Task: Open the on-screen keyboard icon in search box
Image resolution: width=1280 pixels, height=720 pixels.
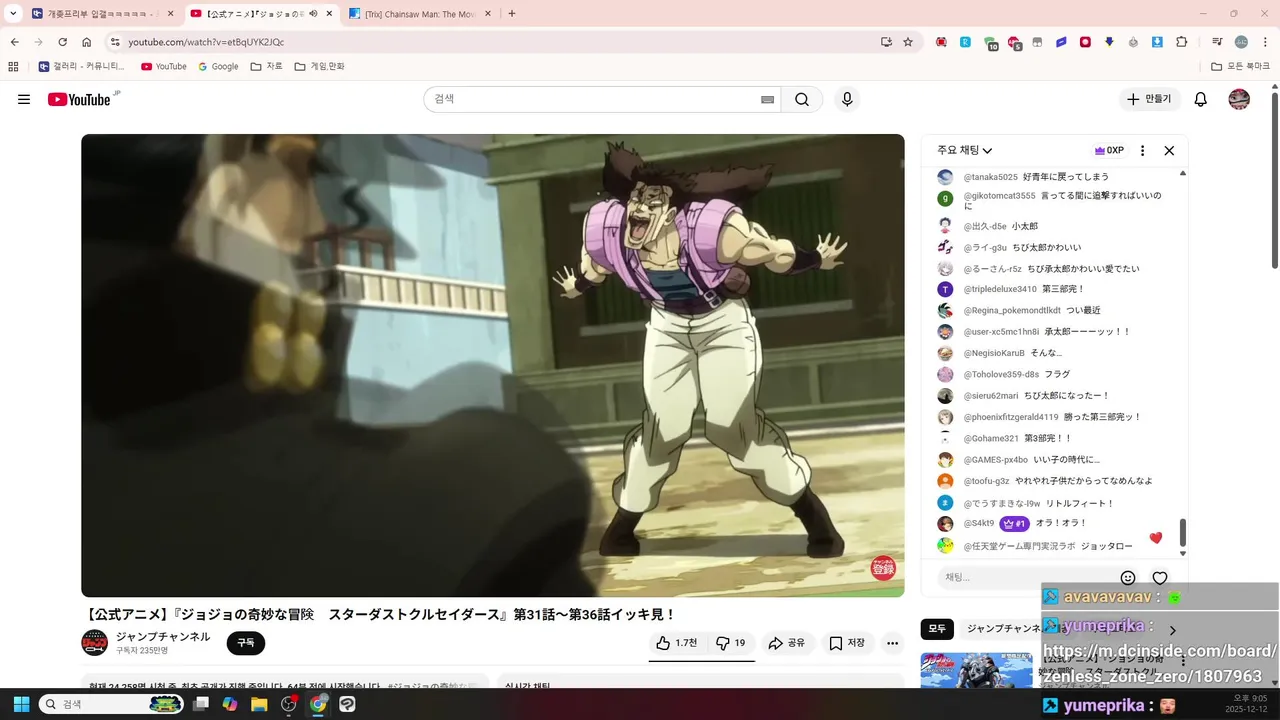Action: (x=767, y=99)
